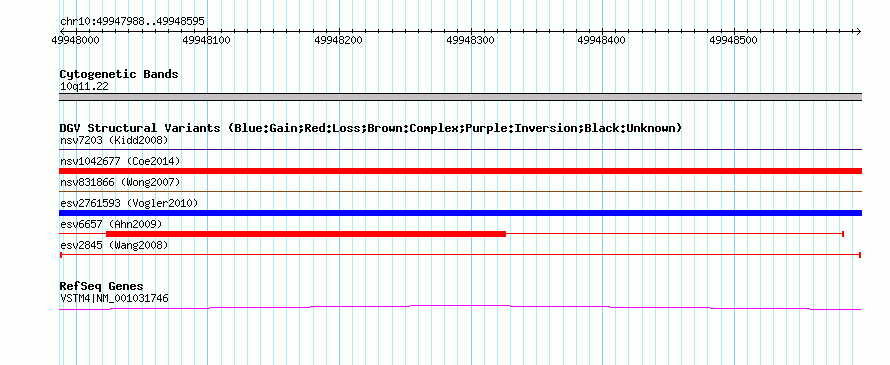This screenshot has height=365, width=890.
Task: Click the thick red nsv1042677 loss bar
Action: click(x=460, y=171)
